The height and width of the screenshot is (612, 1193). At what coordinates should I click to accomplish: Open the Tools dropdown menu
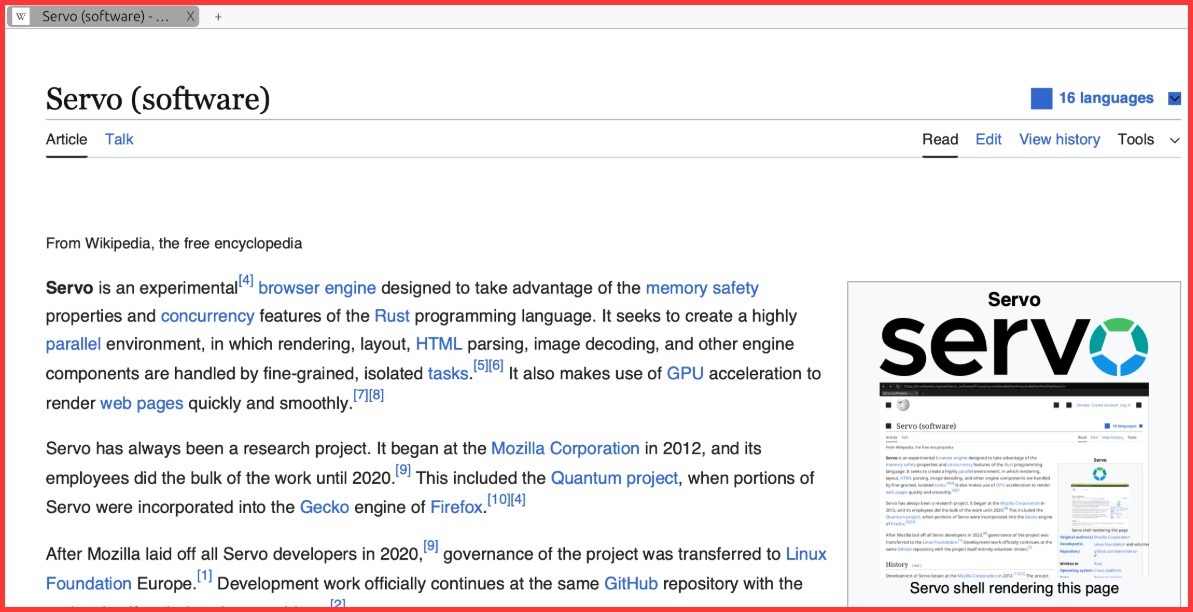coord(1136,139)
